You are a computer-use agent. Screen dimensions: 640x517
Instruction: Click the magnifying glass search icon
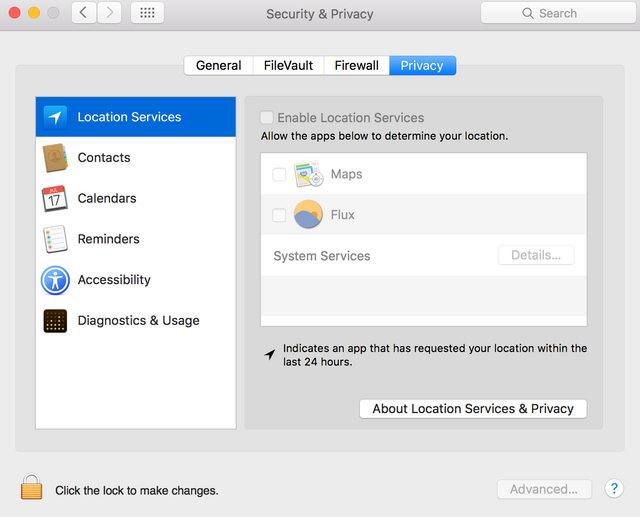pyautogui.click(x=528, y=13)
